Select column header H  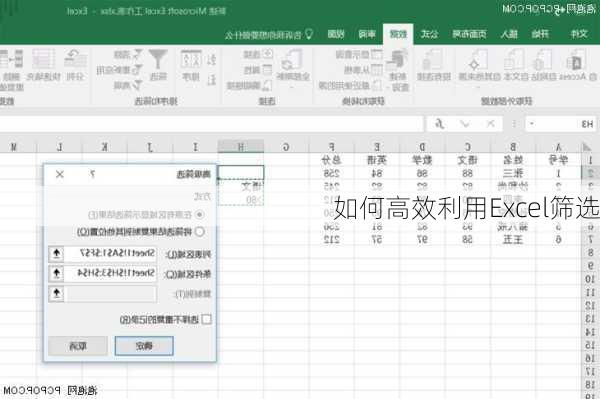click(241, 147)
